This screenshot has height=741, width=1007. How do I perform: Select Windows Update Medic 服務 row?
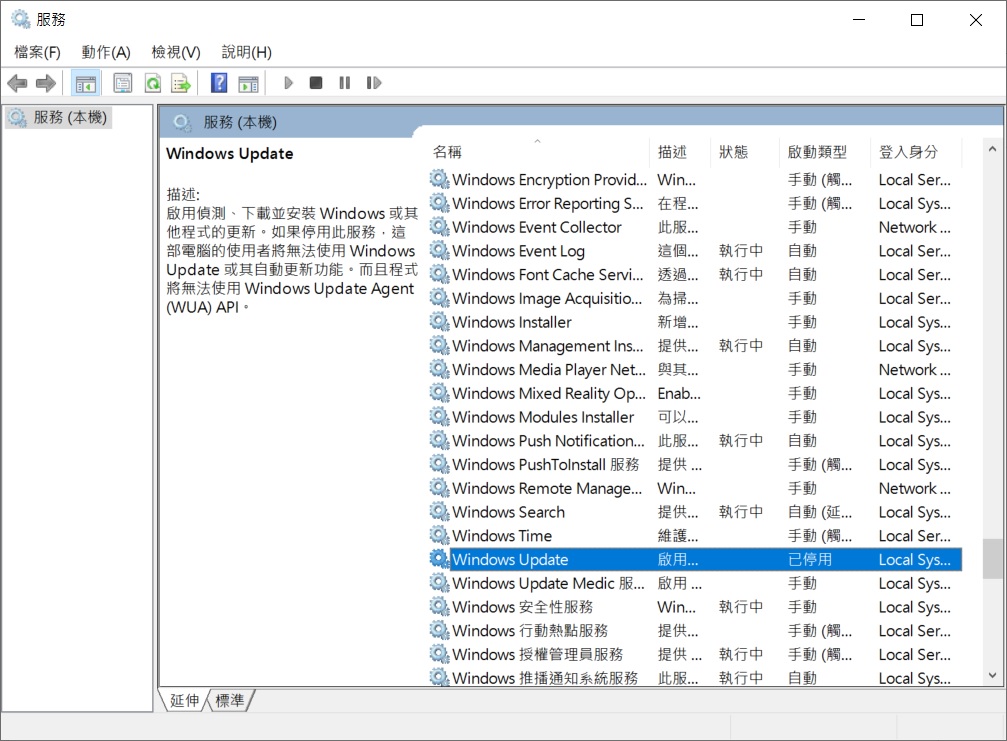[x=696, y=583]
